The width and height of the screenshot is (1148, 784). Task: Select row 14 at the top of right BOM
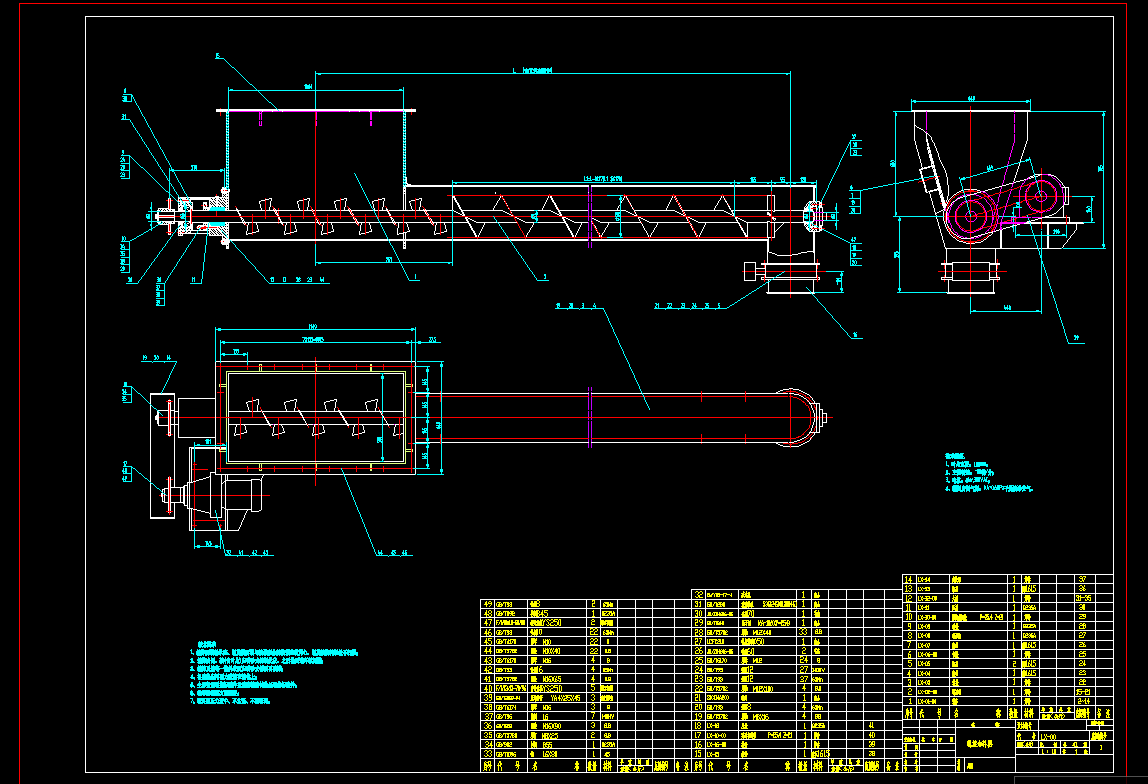(908, 577)
